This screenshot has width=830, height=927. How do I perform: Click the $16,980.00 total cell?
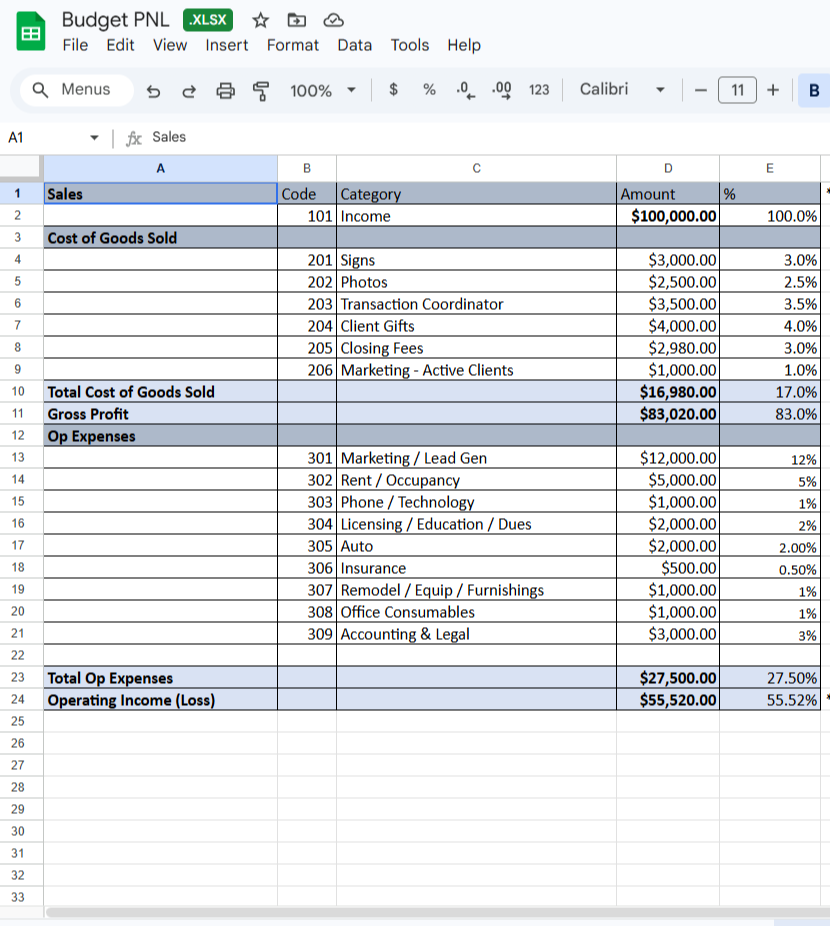point(668,391)
